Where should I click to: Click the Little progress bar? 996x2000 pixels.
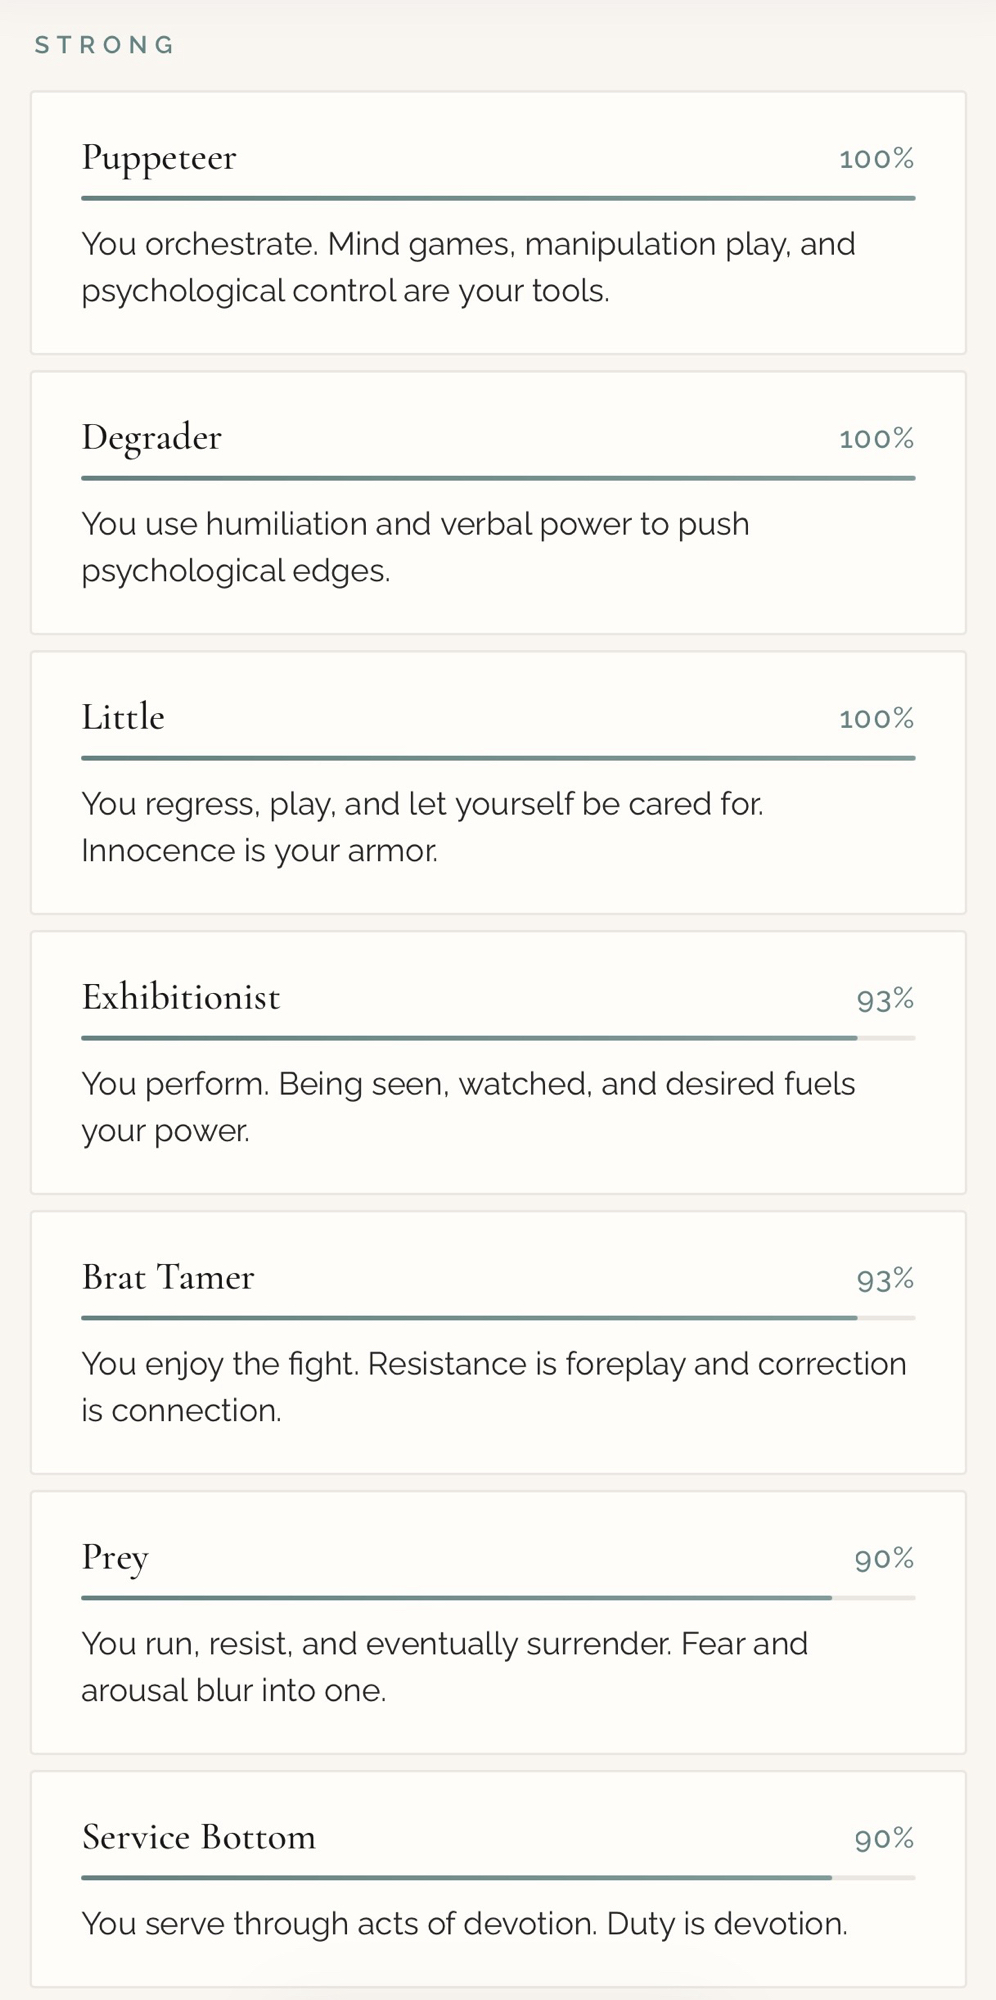(x=498, y=758)
